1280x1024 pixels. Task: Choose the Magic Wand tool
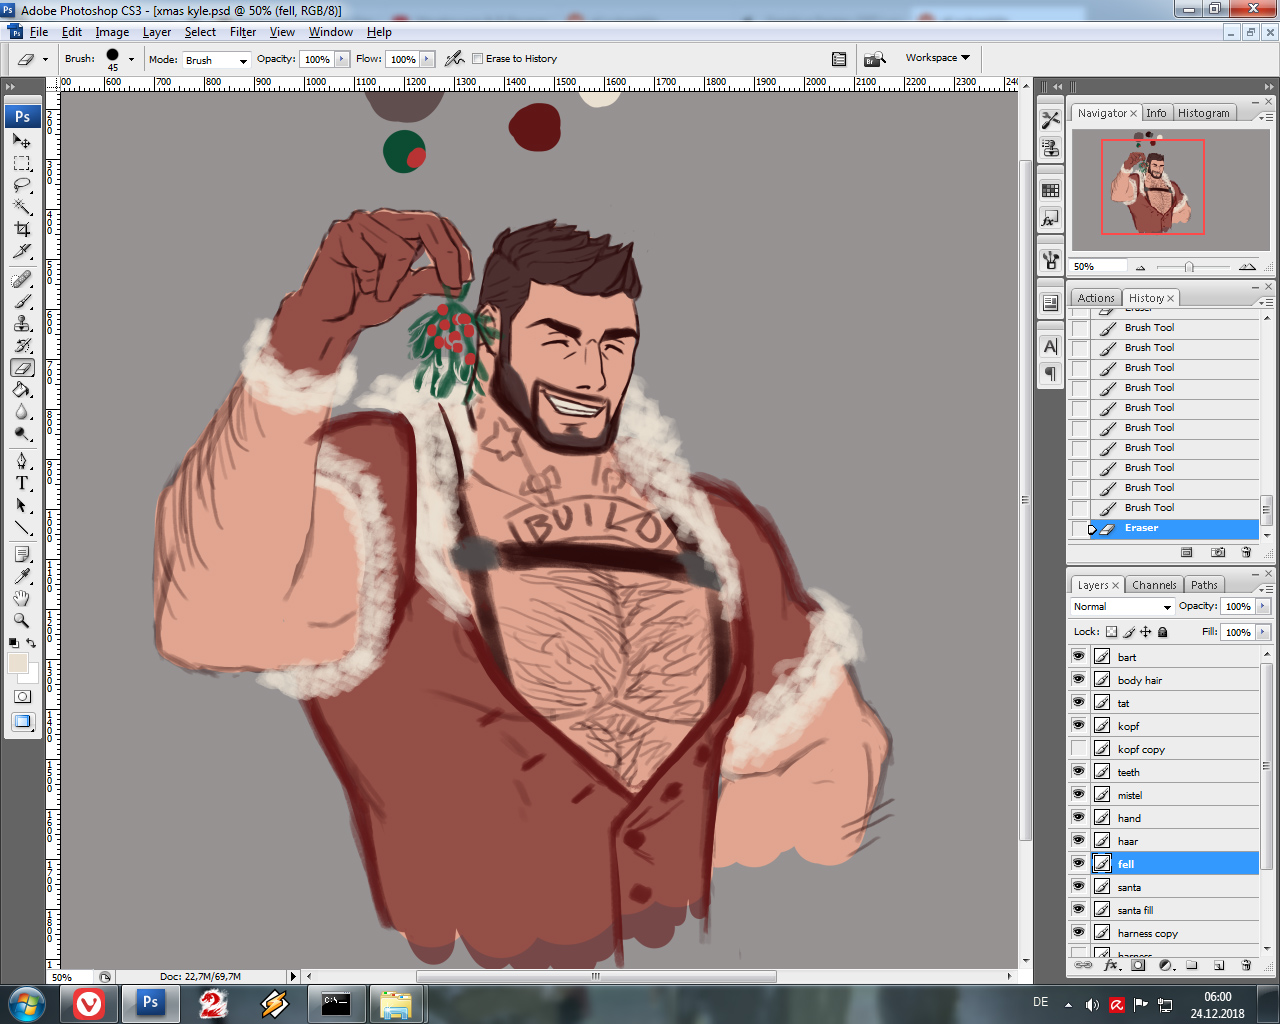click(x=22, y=207)
